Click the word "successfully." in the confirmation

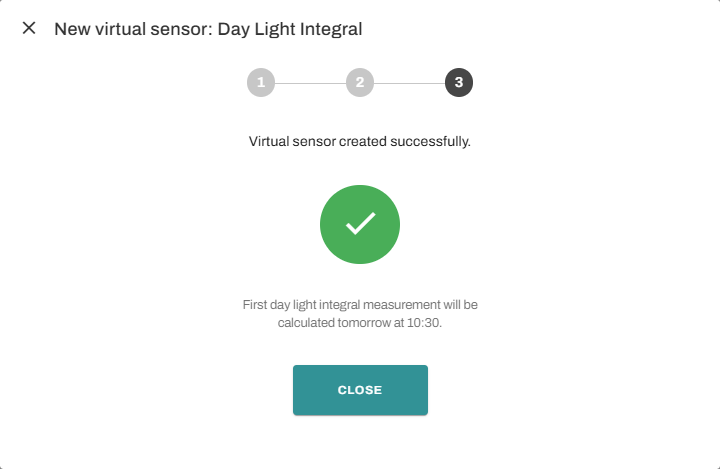pos(431,142)
